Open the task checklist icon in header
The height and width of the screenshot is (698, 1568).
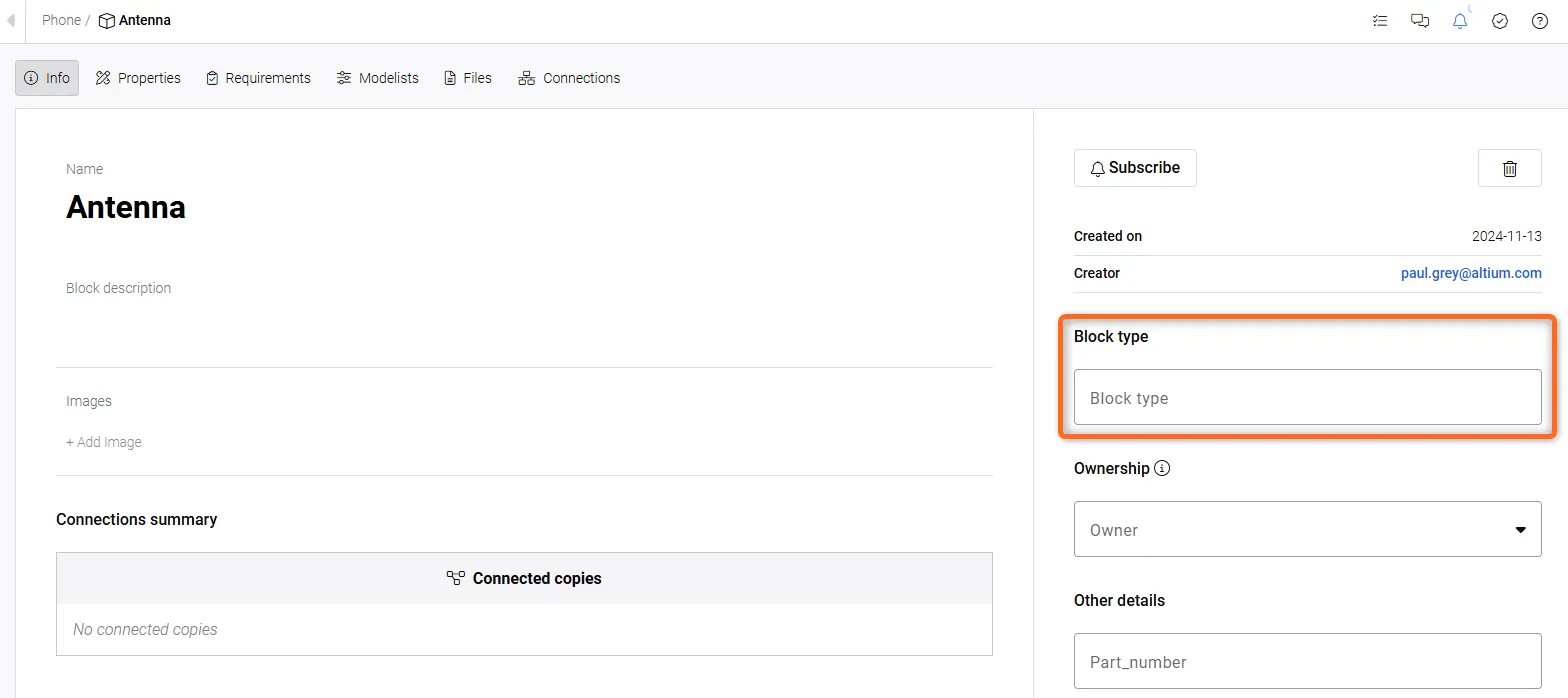click(x=1380, y=21)
